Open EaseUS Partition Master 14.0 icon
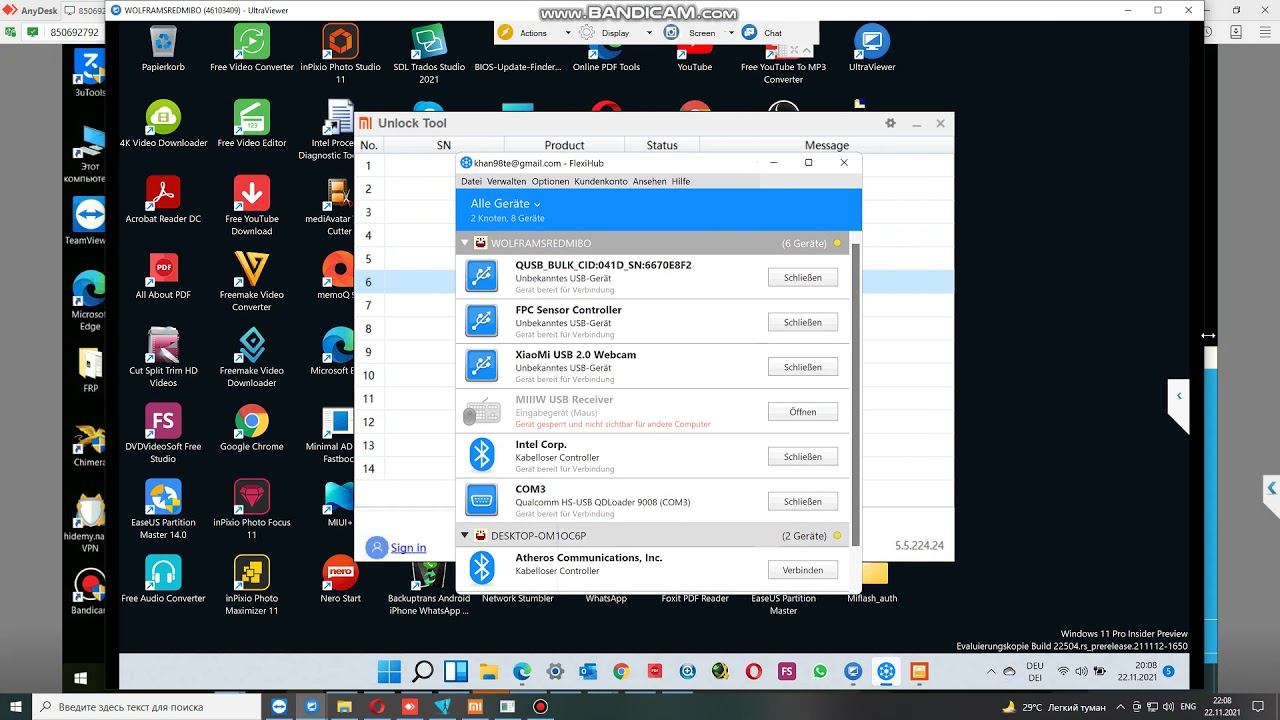The image size is (1280, 720). 163,510
